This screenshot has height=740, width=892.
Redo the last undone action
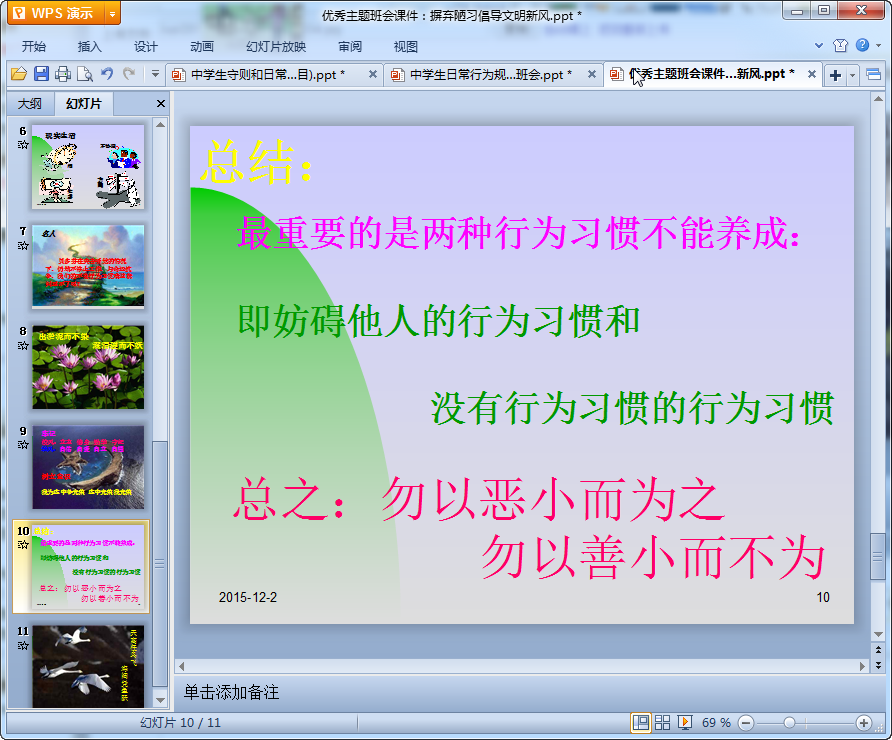[129, 74]
